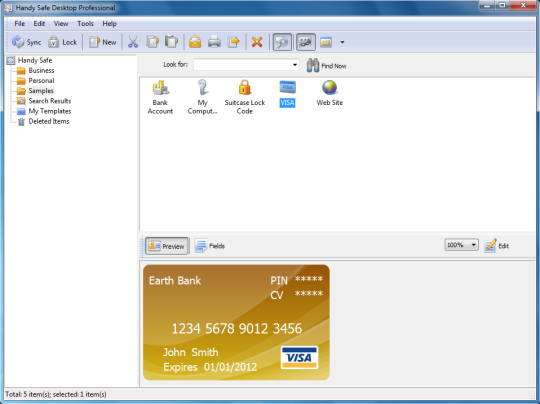Screen dimensions: 540x404
Task: Click the VISA logo on card
Action: click(x=299, y=358)
